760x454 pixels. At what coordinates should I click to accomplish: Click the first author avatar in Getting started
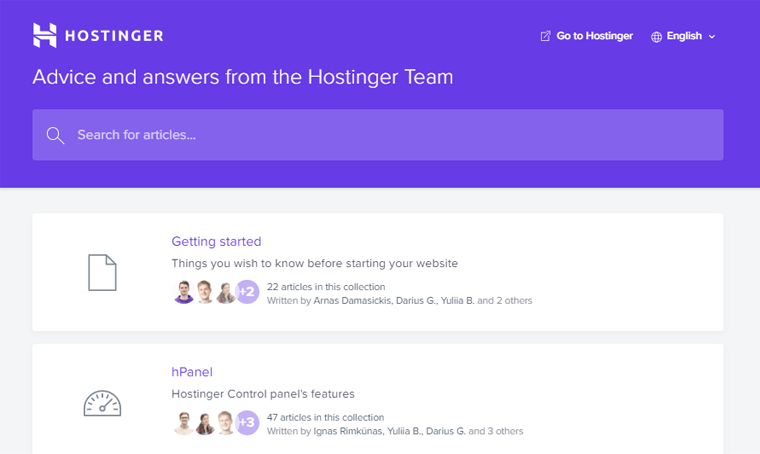[183, 292]
